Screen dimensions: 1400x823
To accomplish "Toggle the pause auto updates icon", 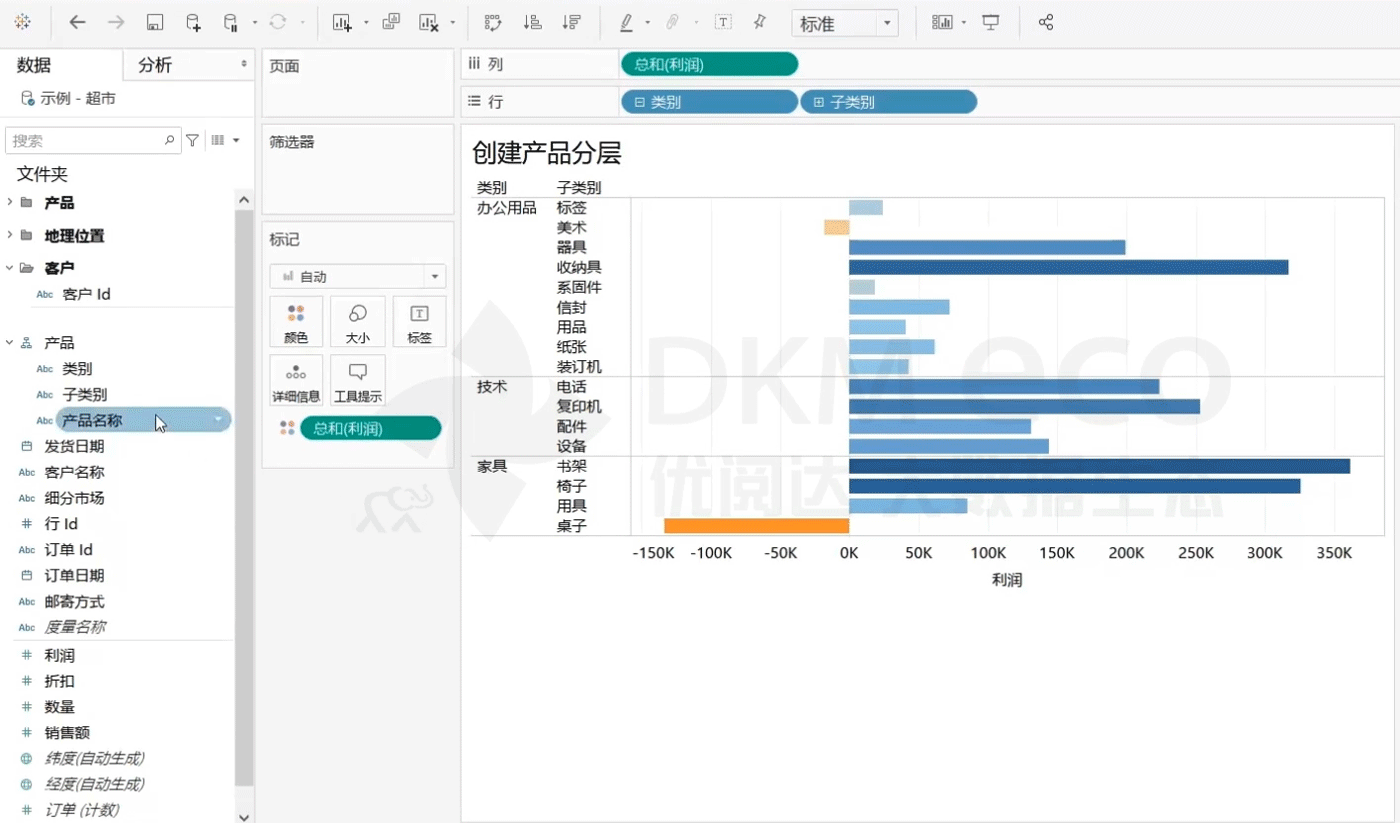I will coord(231,22).
